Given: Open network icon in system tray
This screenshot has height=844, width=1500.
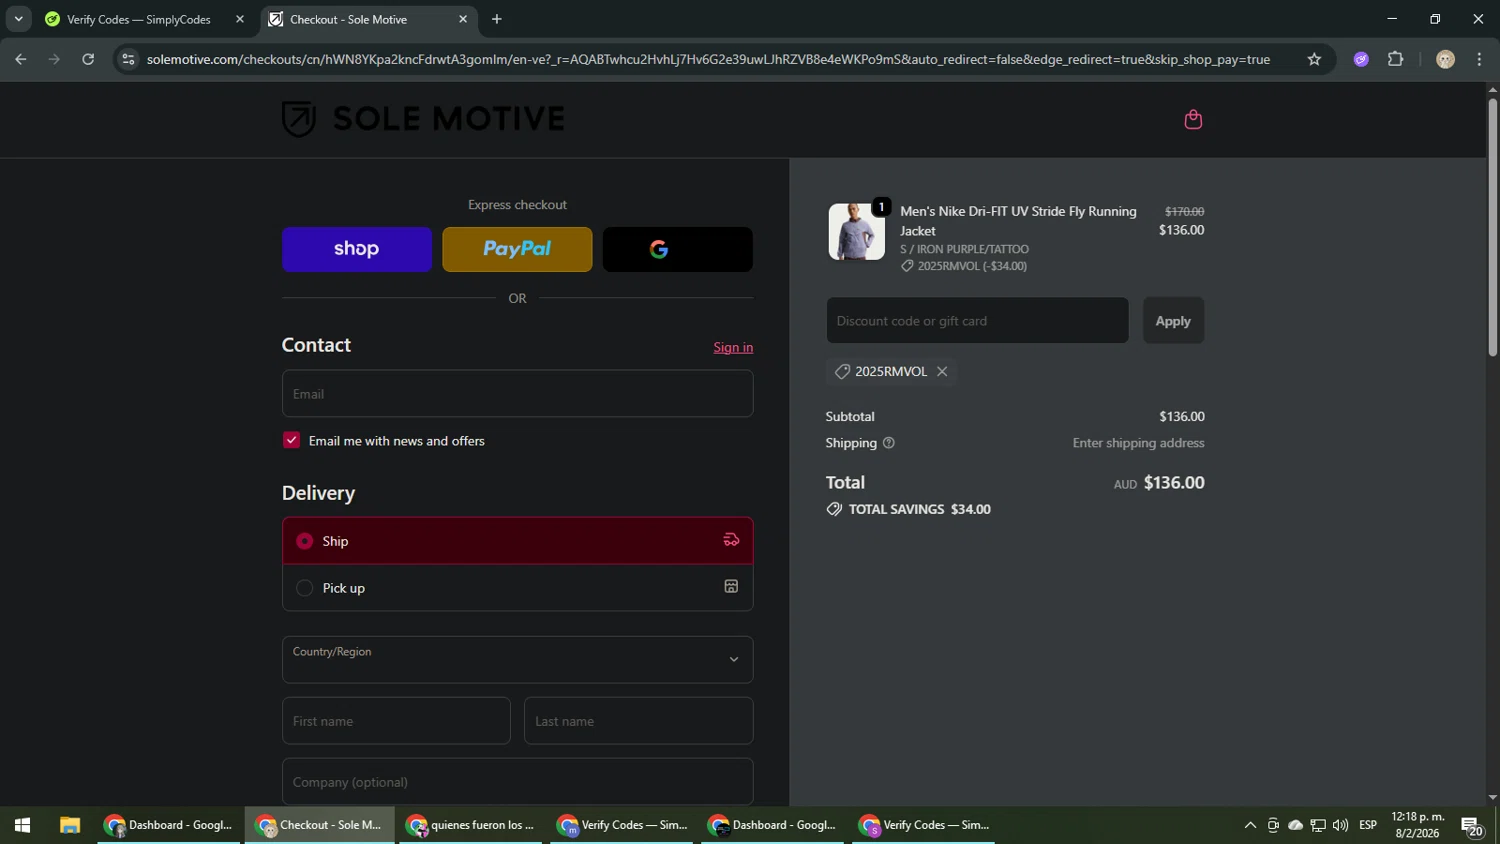Looking at the screenshot, I should [1318, 825].
